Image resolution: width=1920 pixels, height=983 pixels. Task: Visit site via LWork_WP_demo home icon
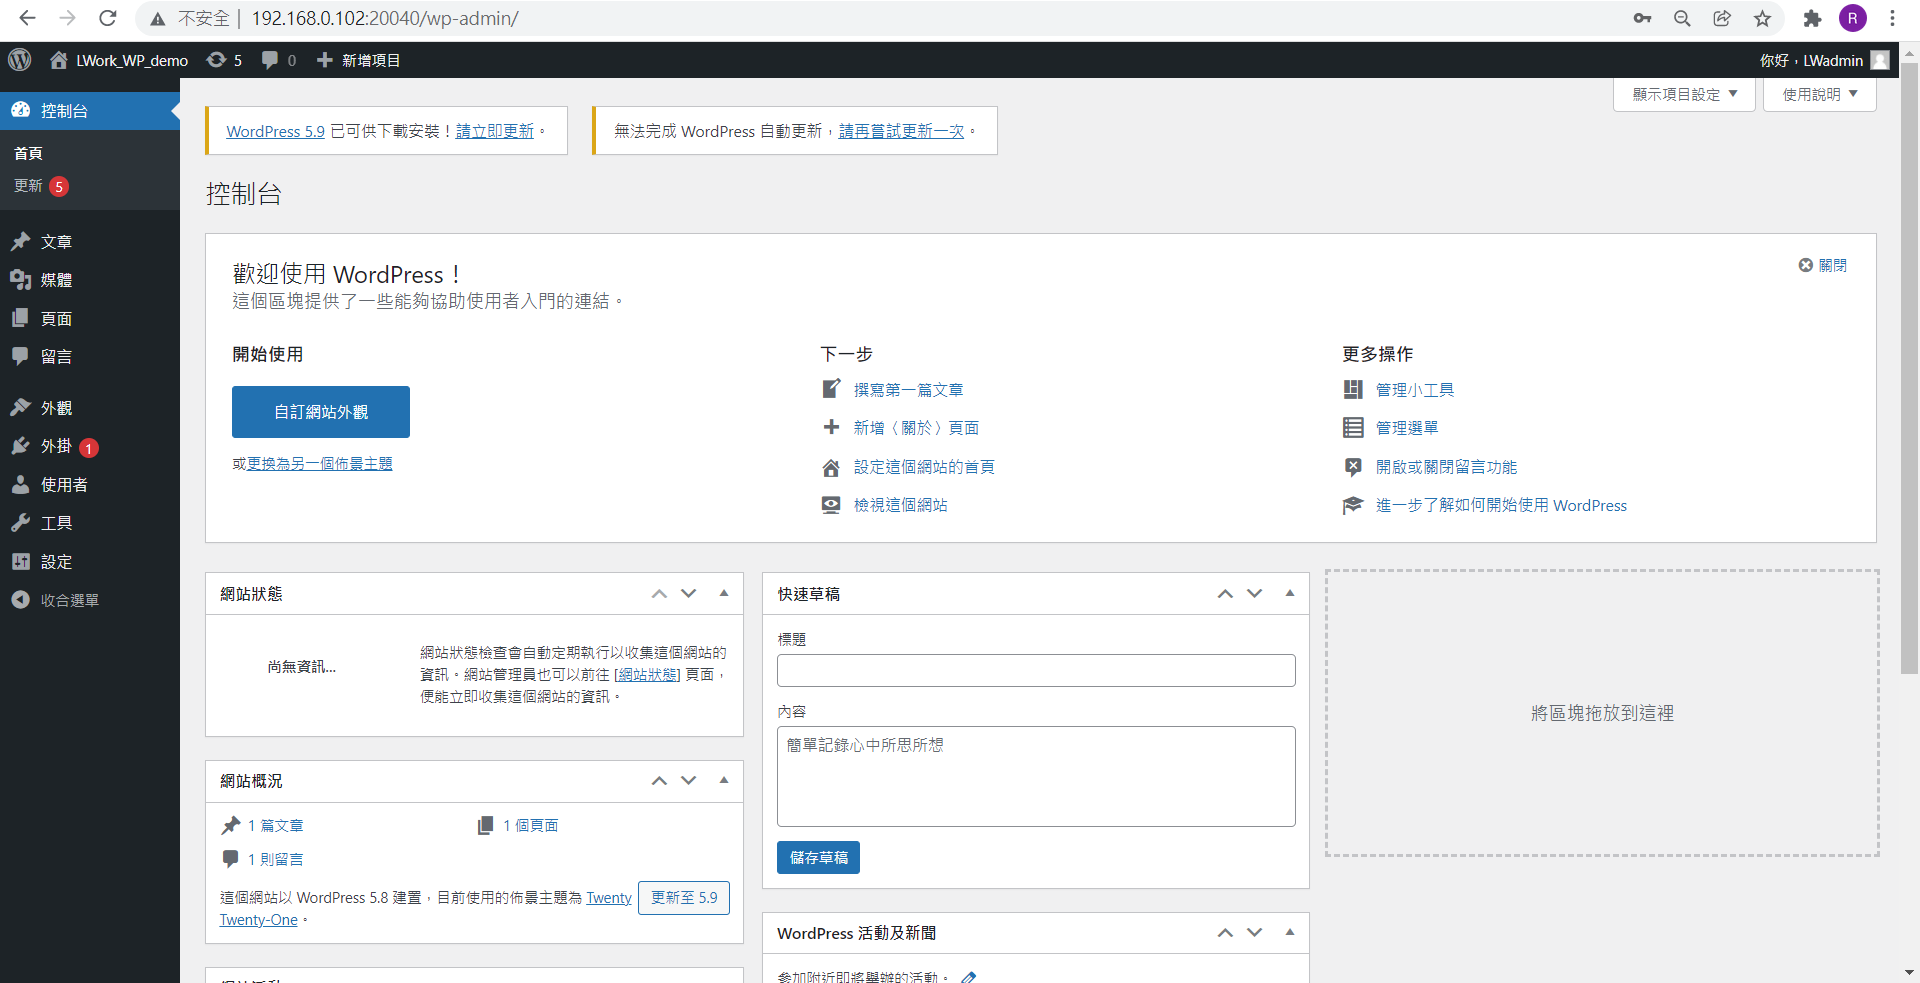point(59,60)
